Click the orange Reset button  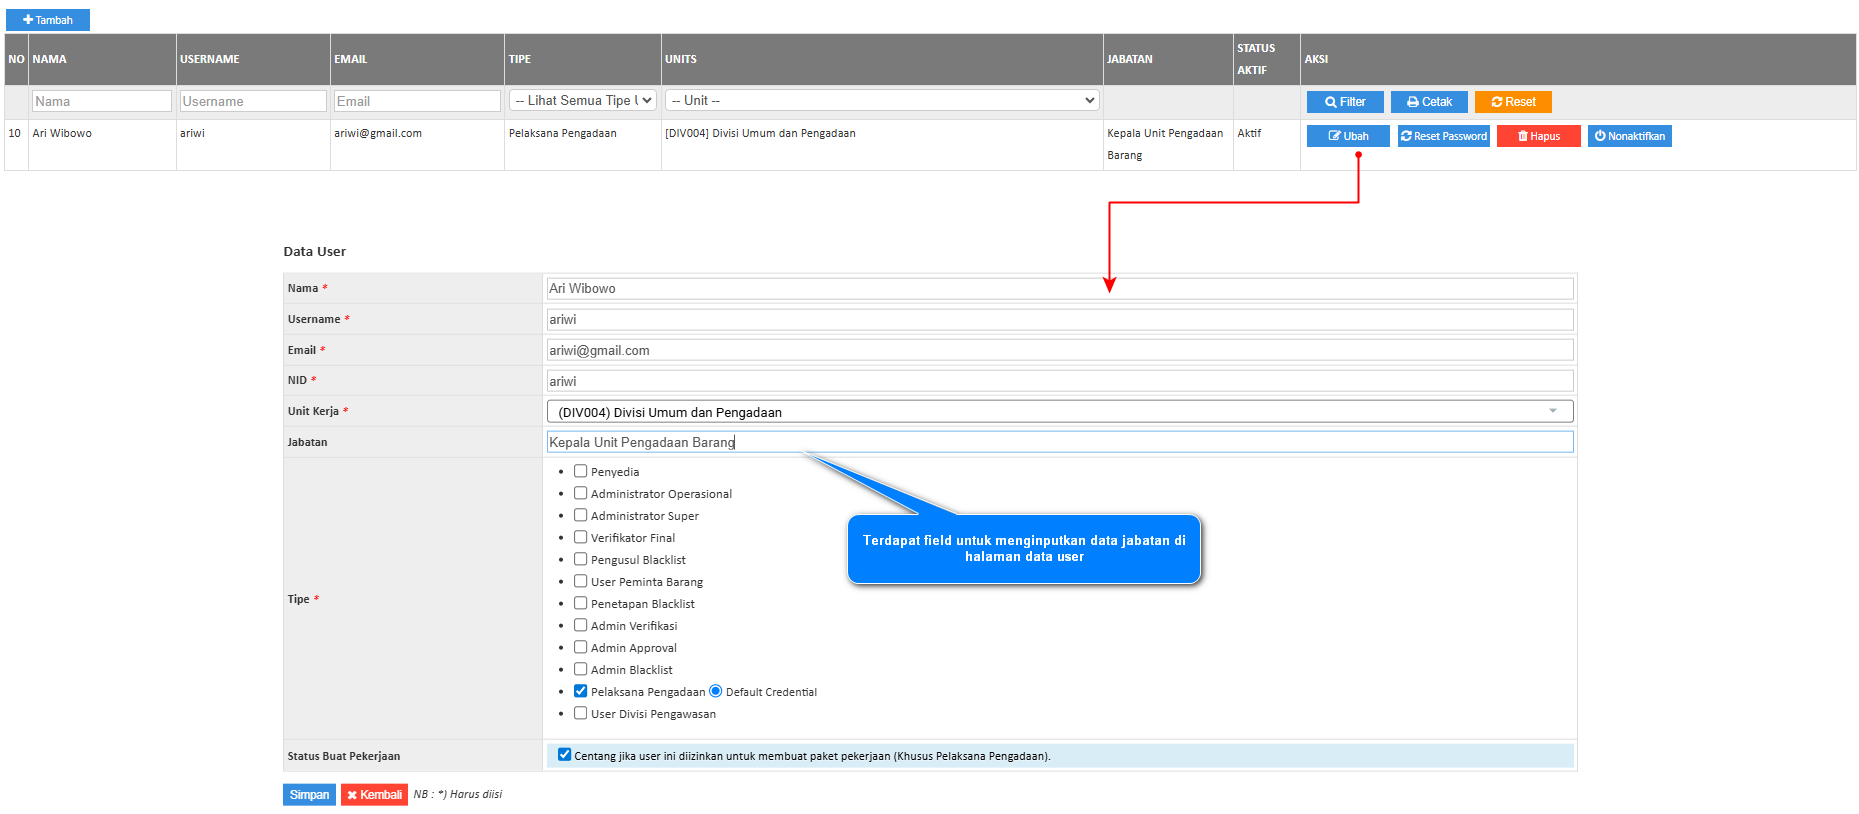(1513, 102)
